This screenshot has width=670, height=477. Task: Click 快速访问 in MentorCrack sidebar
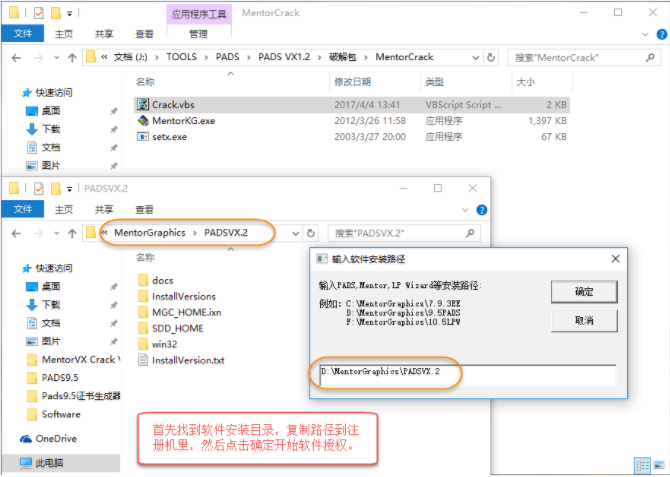(47, 92)
